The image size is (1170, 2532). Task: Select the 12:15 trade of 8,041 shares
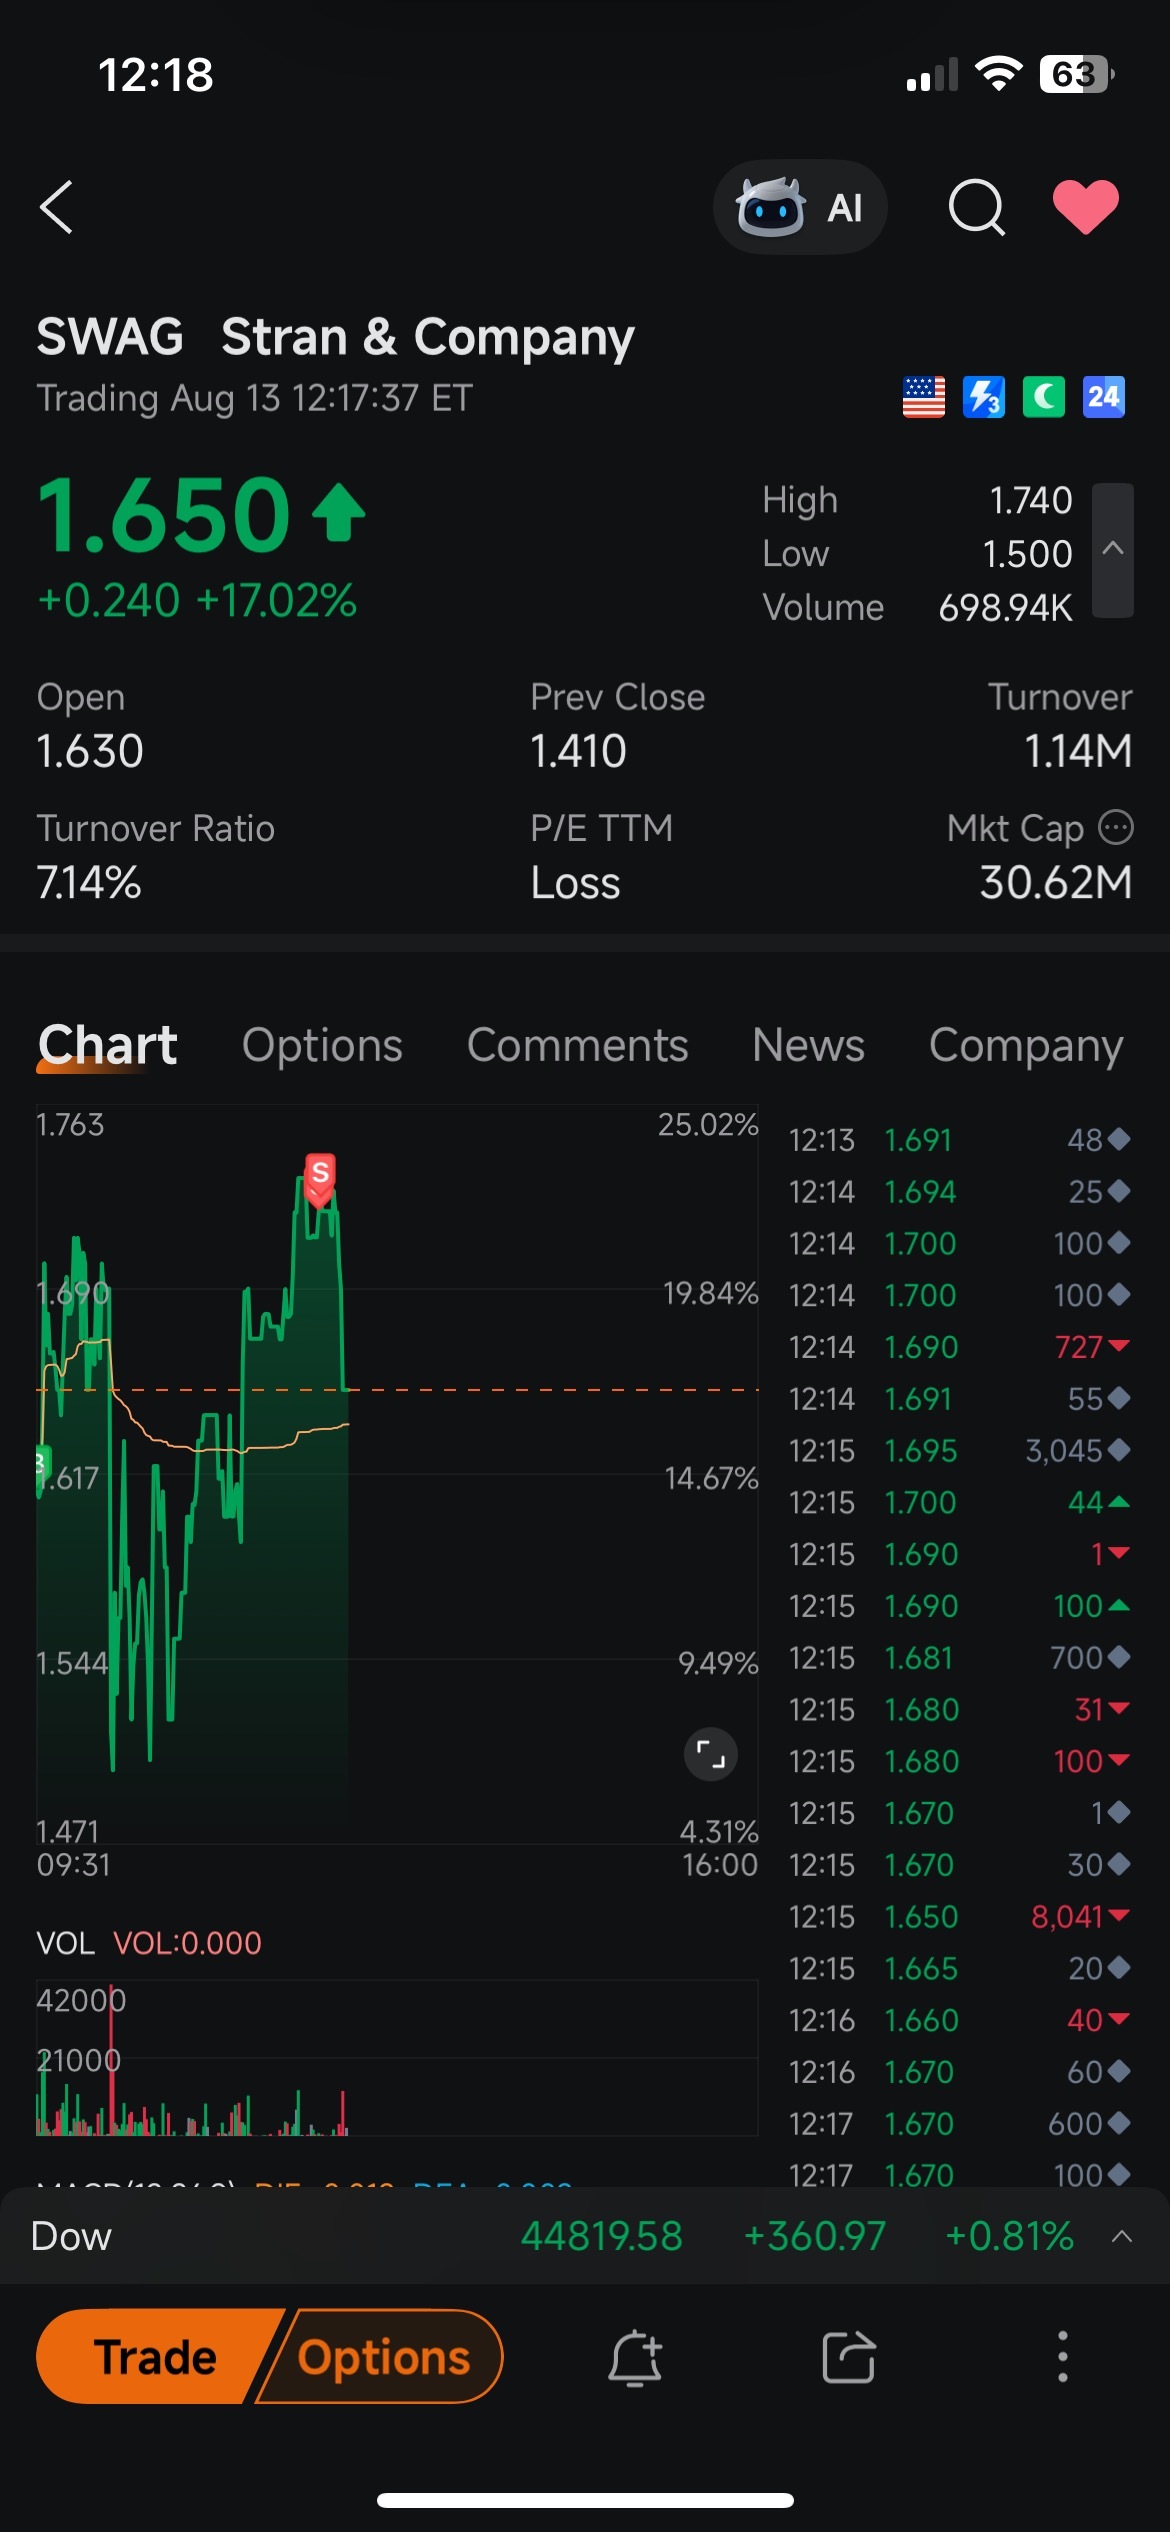[959, 1917]
